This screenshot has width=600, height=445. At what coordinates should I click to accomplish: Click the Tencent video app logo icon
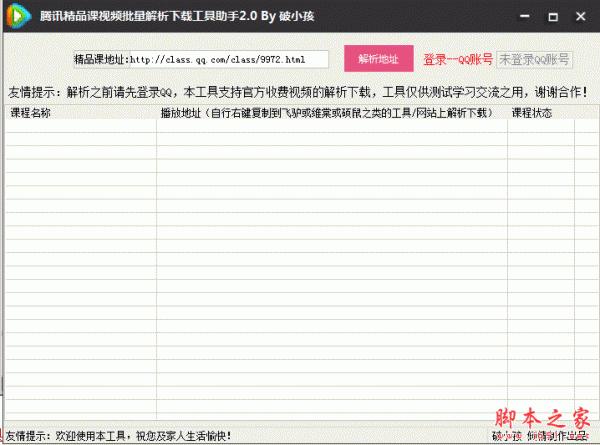point(18,16)
